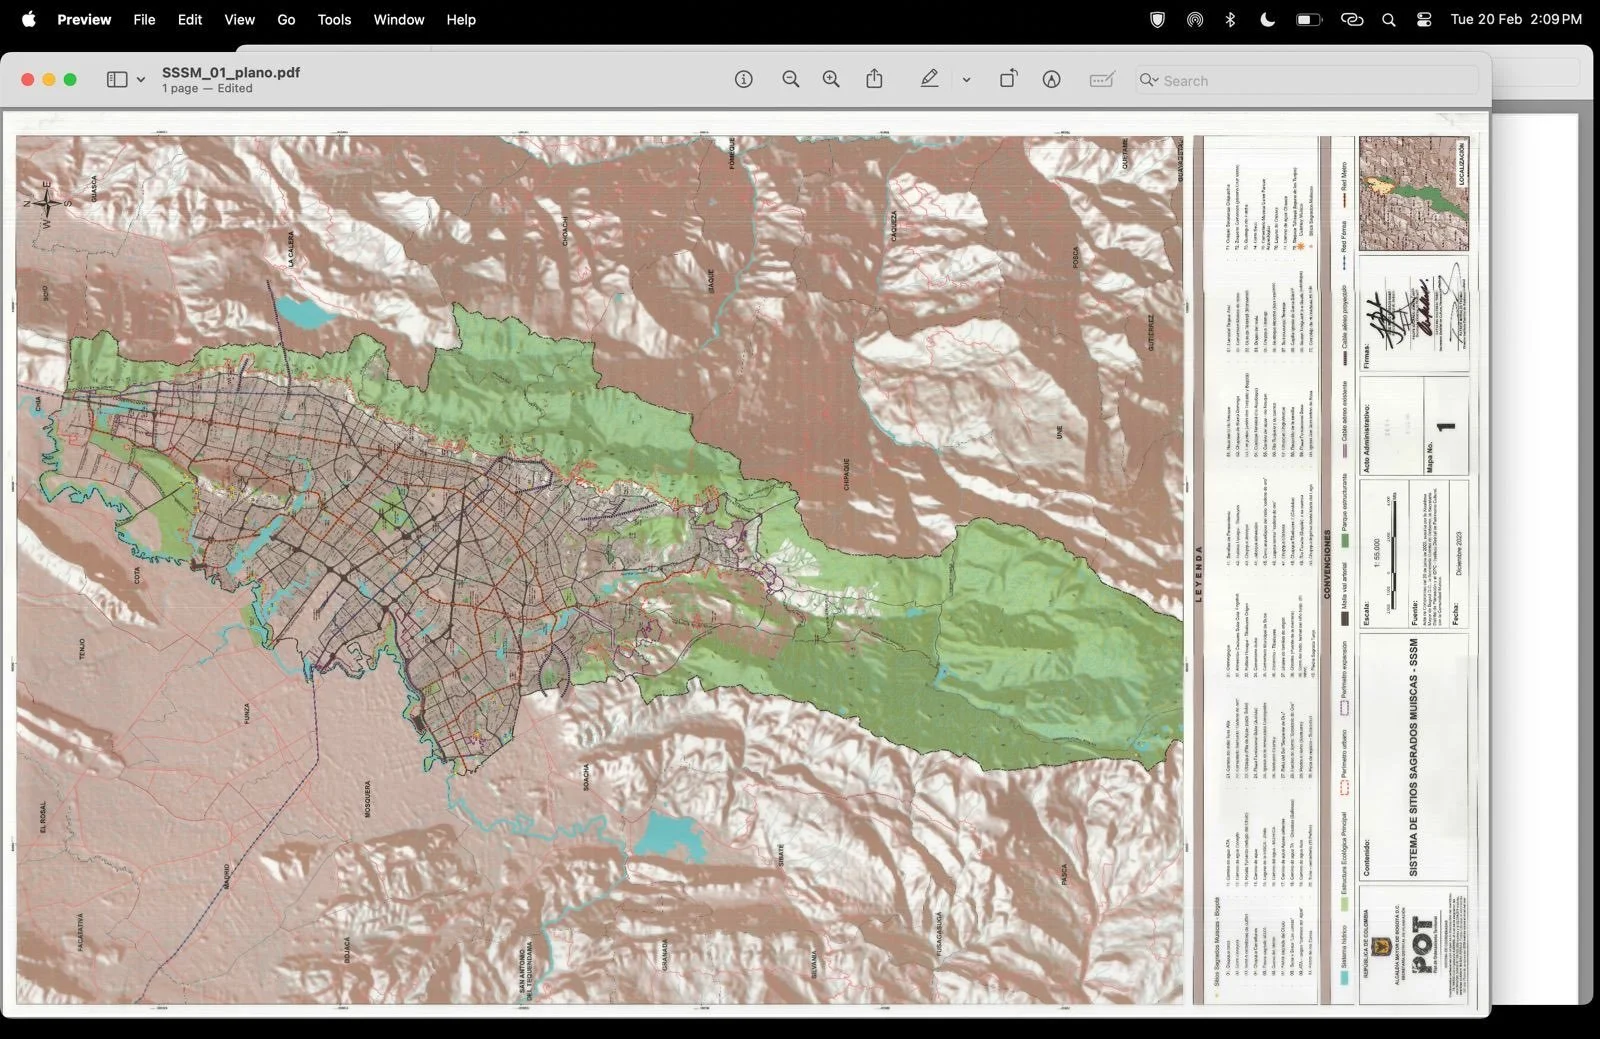
Task: Open the Tools menu
Action: point(334,19)
